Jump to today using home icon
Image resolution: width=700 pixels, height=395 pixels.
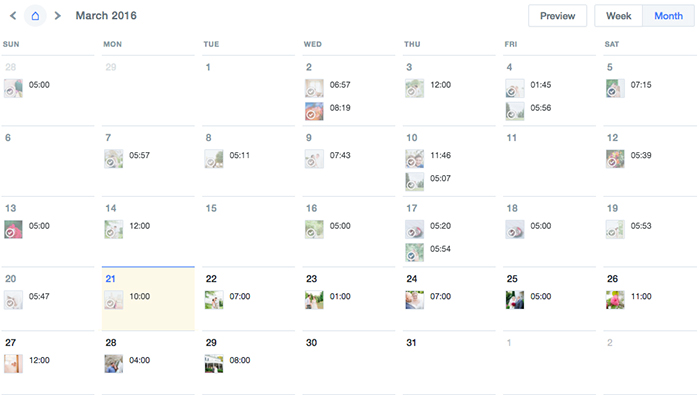(35, 16)
